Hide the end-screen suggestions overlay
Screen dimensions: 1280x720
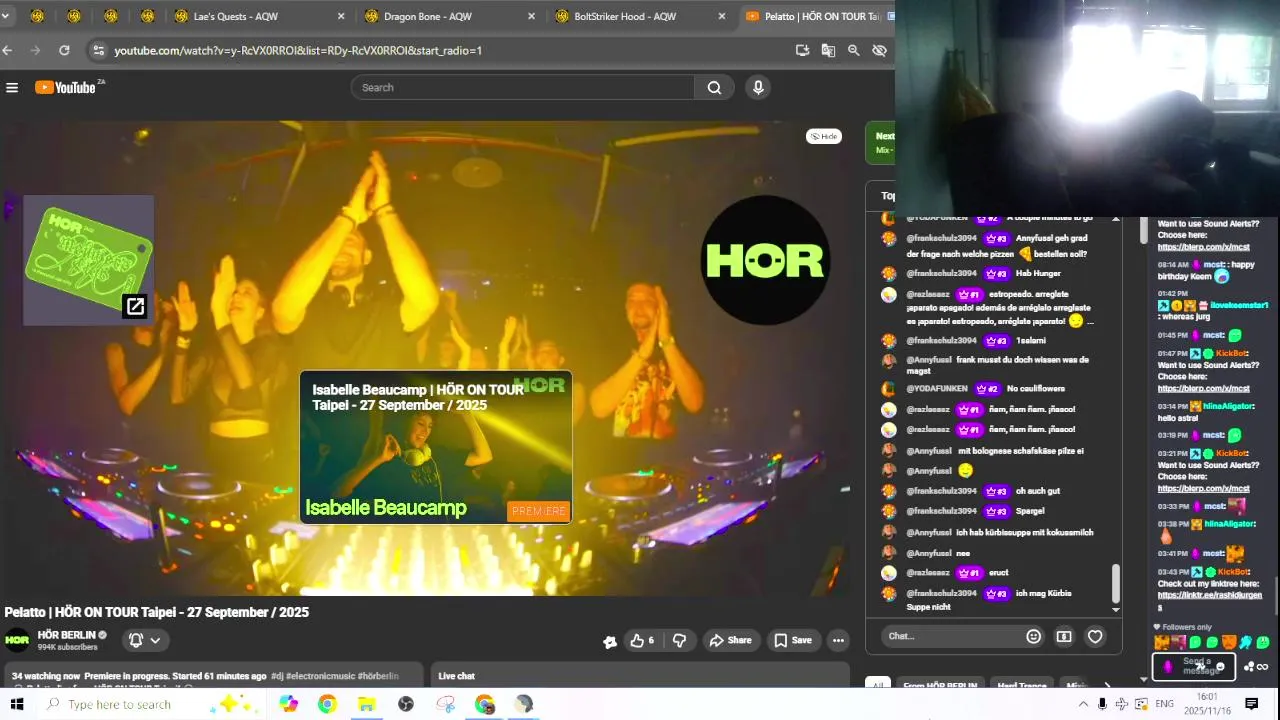pos(824,136)
